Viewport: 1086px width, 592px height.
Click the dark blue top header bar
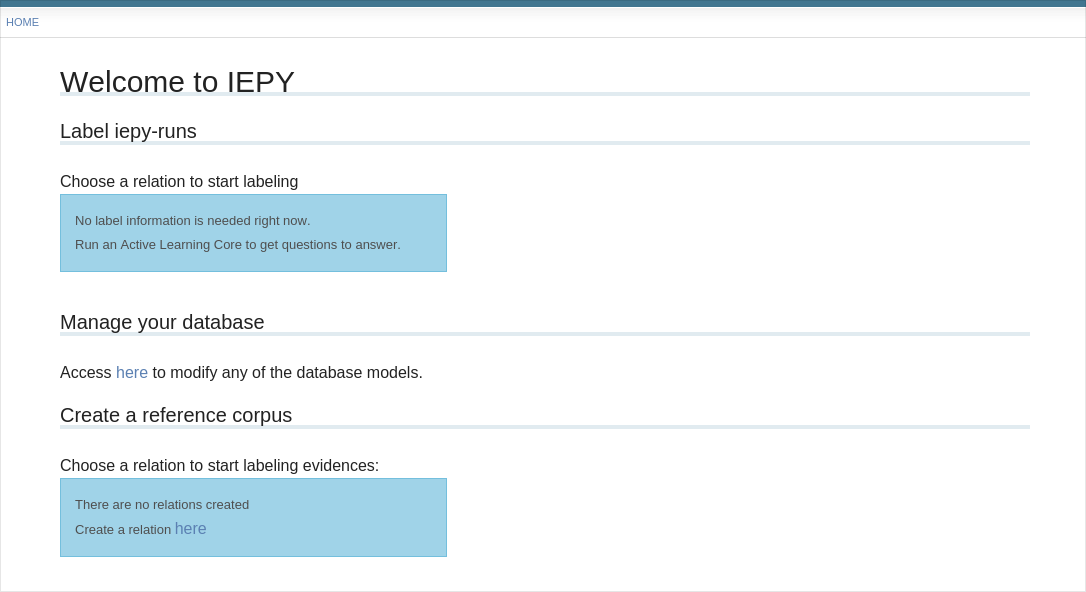(543, 3)
